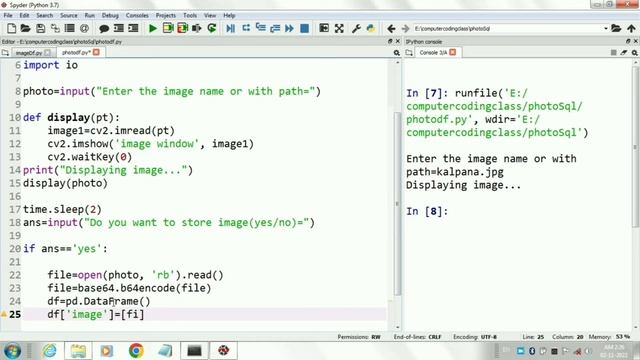
Task: Step into function in debugger
Action: 260,28
